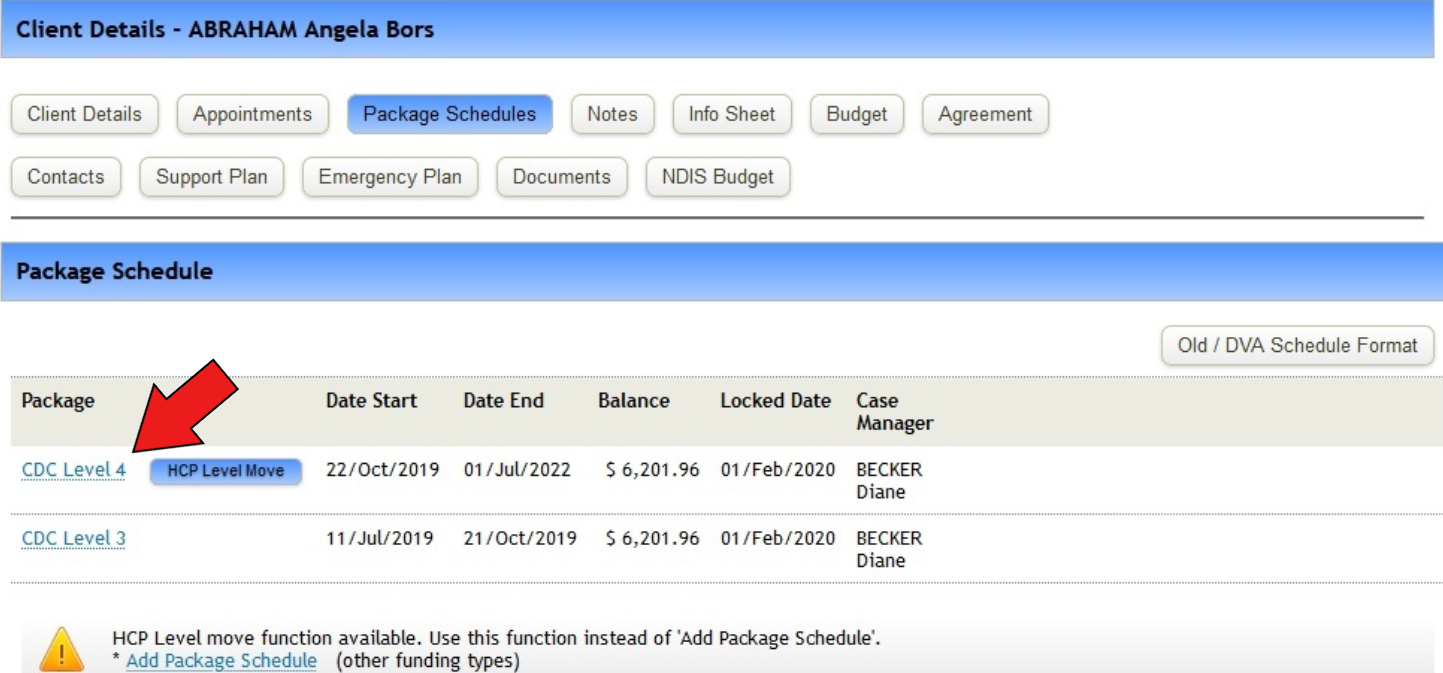This screenshot has height=673, width=1443.
Task: Open the Support Plan
Action: click(211, 177)
